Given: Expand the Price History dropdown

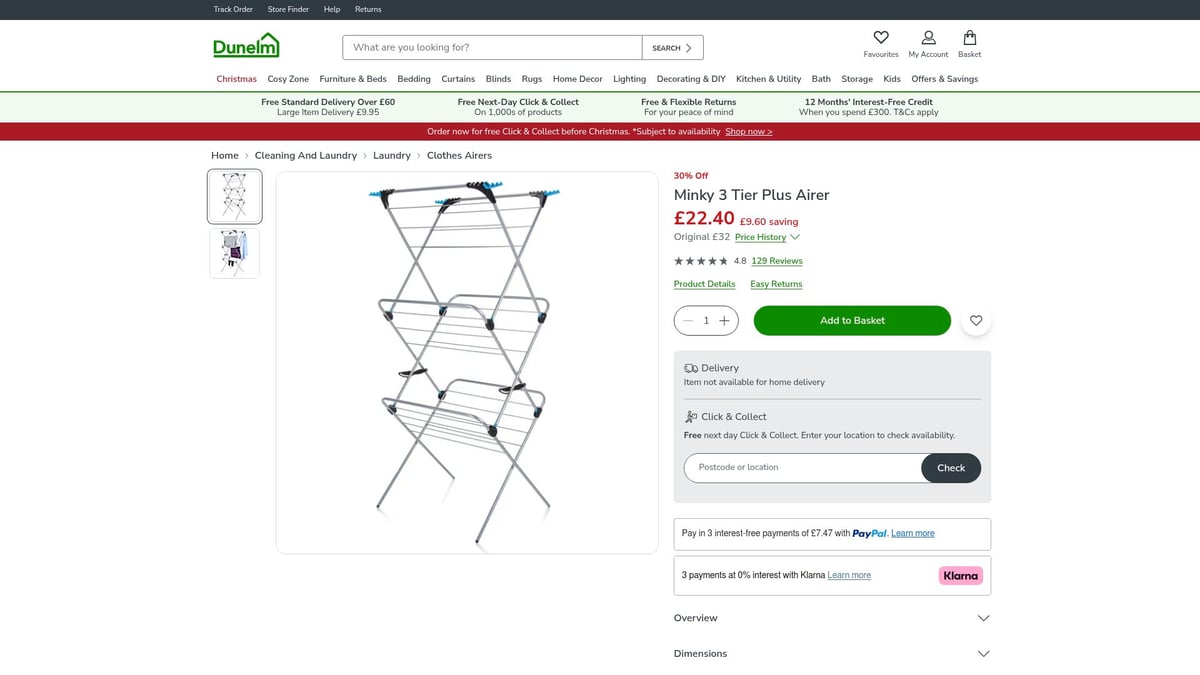Looking at the screenshot, I should (763, 237).
